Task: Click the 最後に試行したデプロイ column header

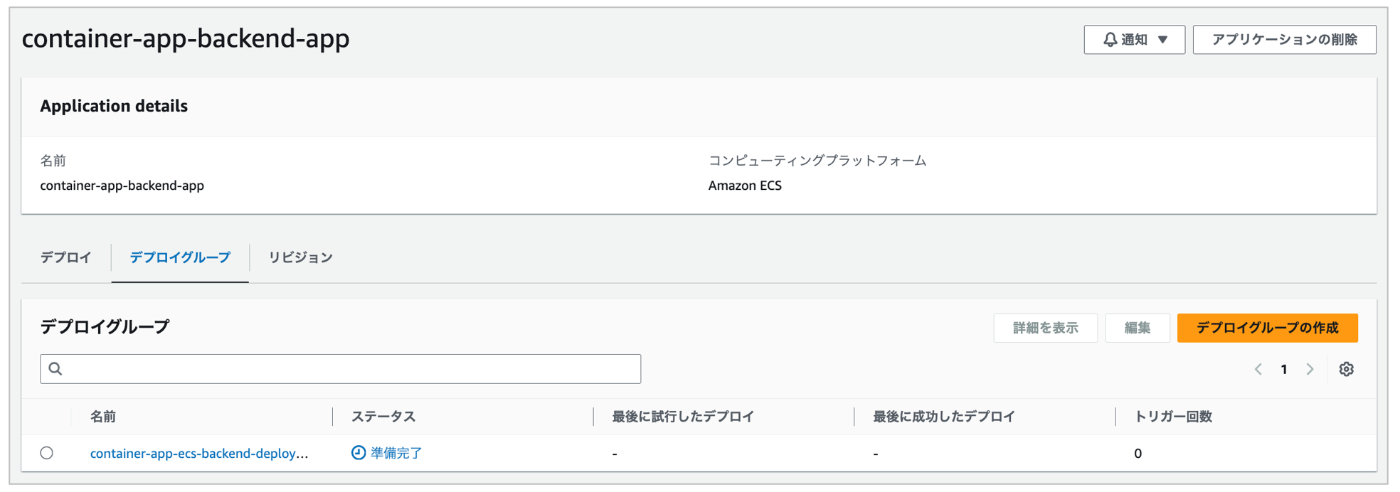Action: 683,416
